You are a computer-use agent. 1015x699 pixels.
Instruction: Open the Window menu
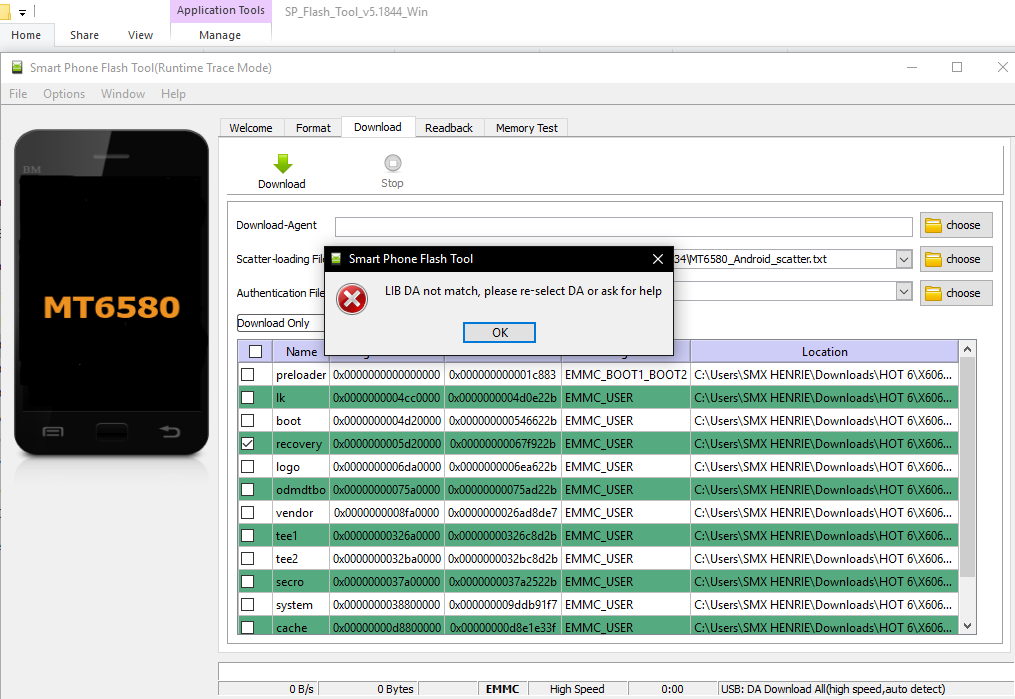[123, 94]
